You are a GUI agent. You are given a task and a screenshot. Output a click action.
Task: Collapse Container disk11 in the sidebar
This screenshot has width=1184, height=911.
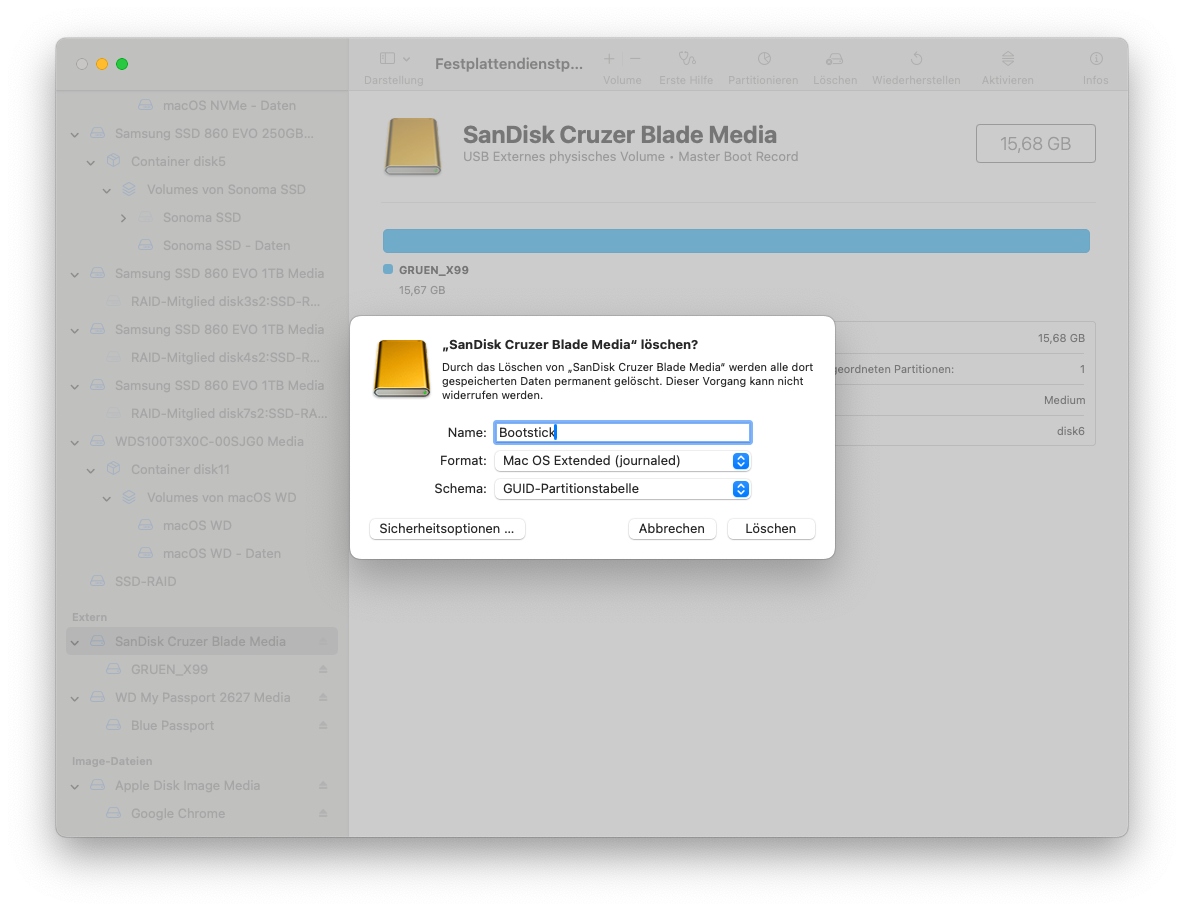click(x=91, y=471)
